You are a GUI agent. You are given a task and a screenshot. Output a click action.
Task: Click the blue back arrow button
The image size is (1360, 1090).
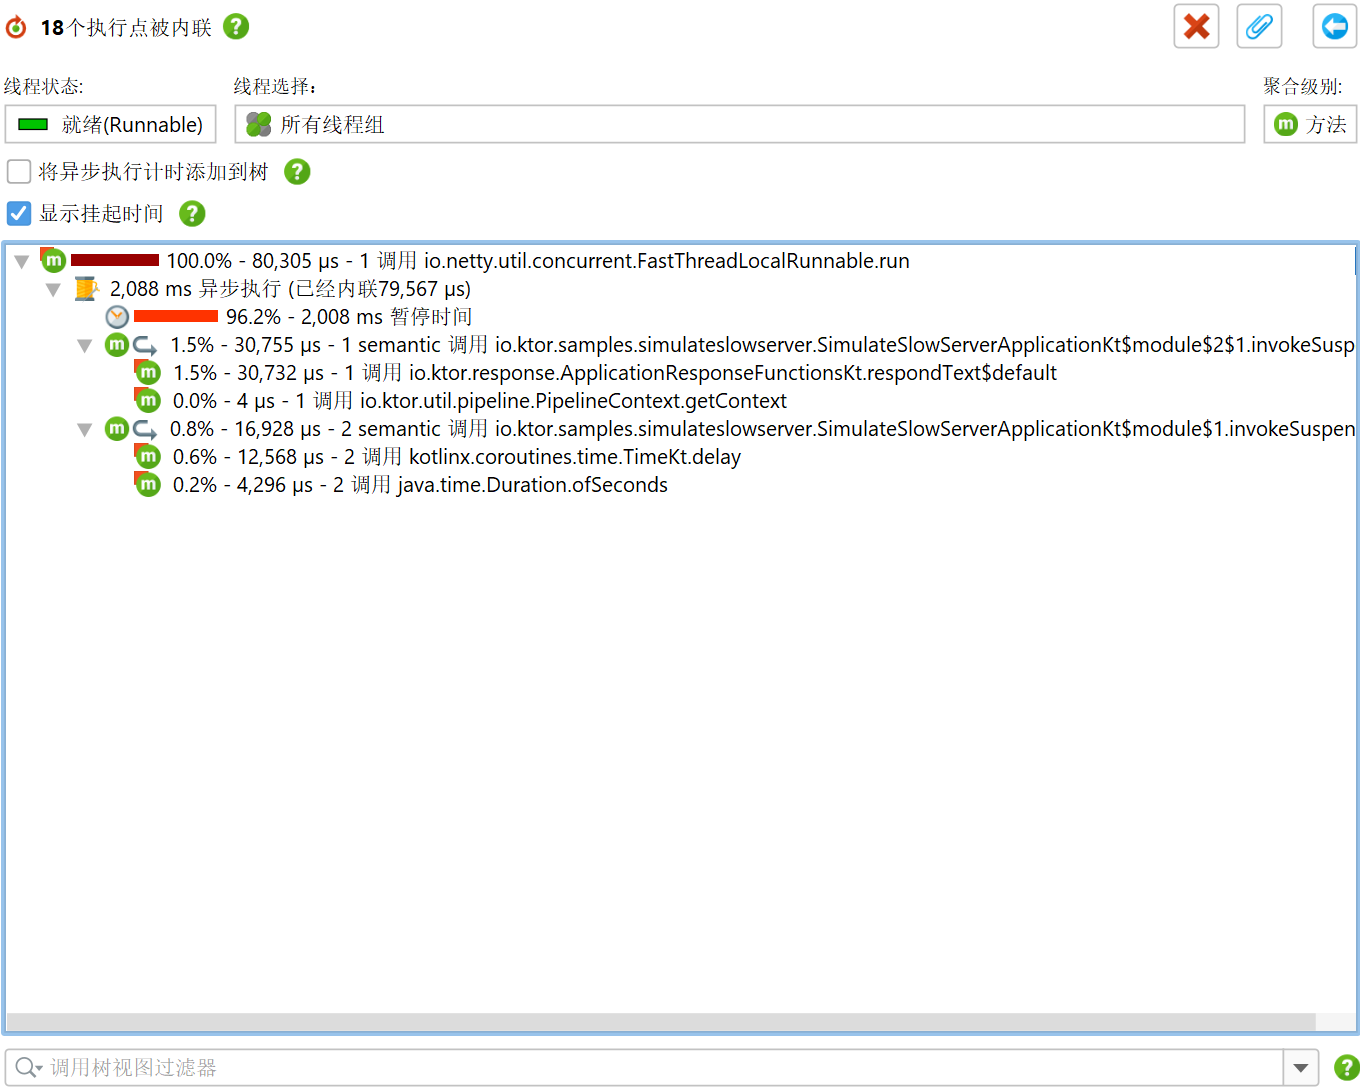[x=1334, y=26]
